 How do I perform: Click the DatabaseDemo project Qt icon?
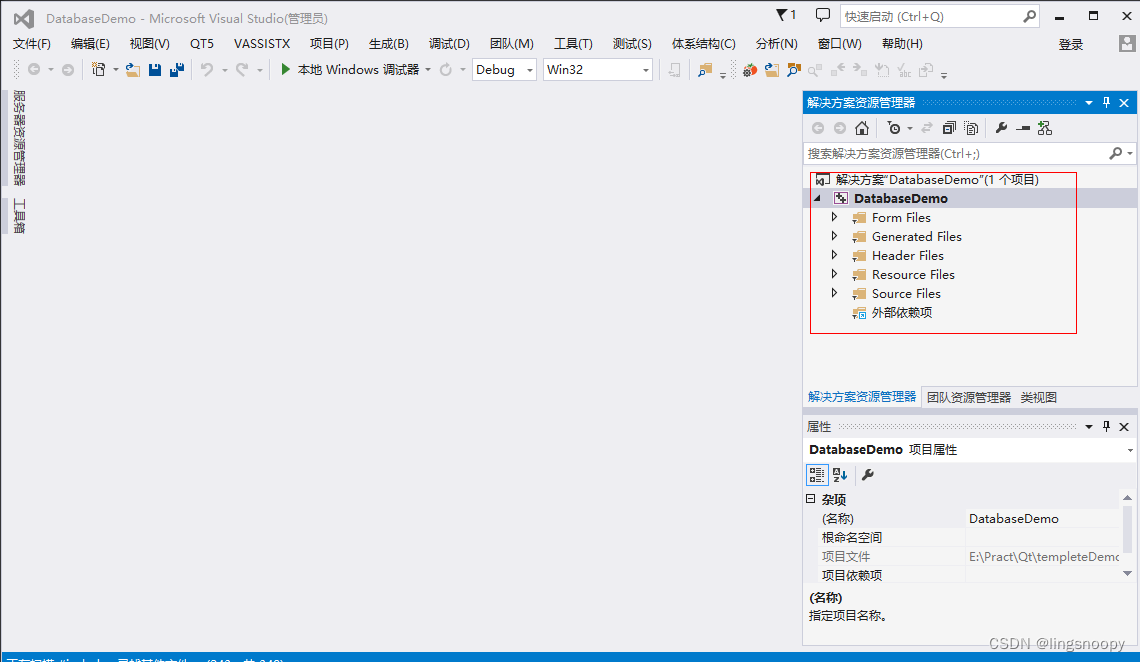(x=840, y=198)
